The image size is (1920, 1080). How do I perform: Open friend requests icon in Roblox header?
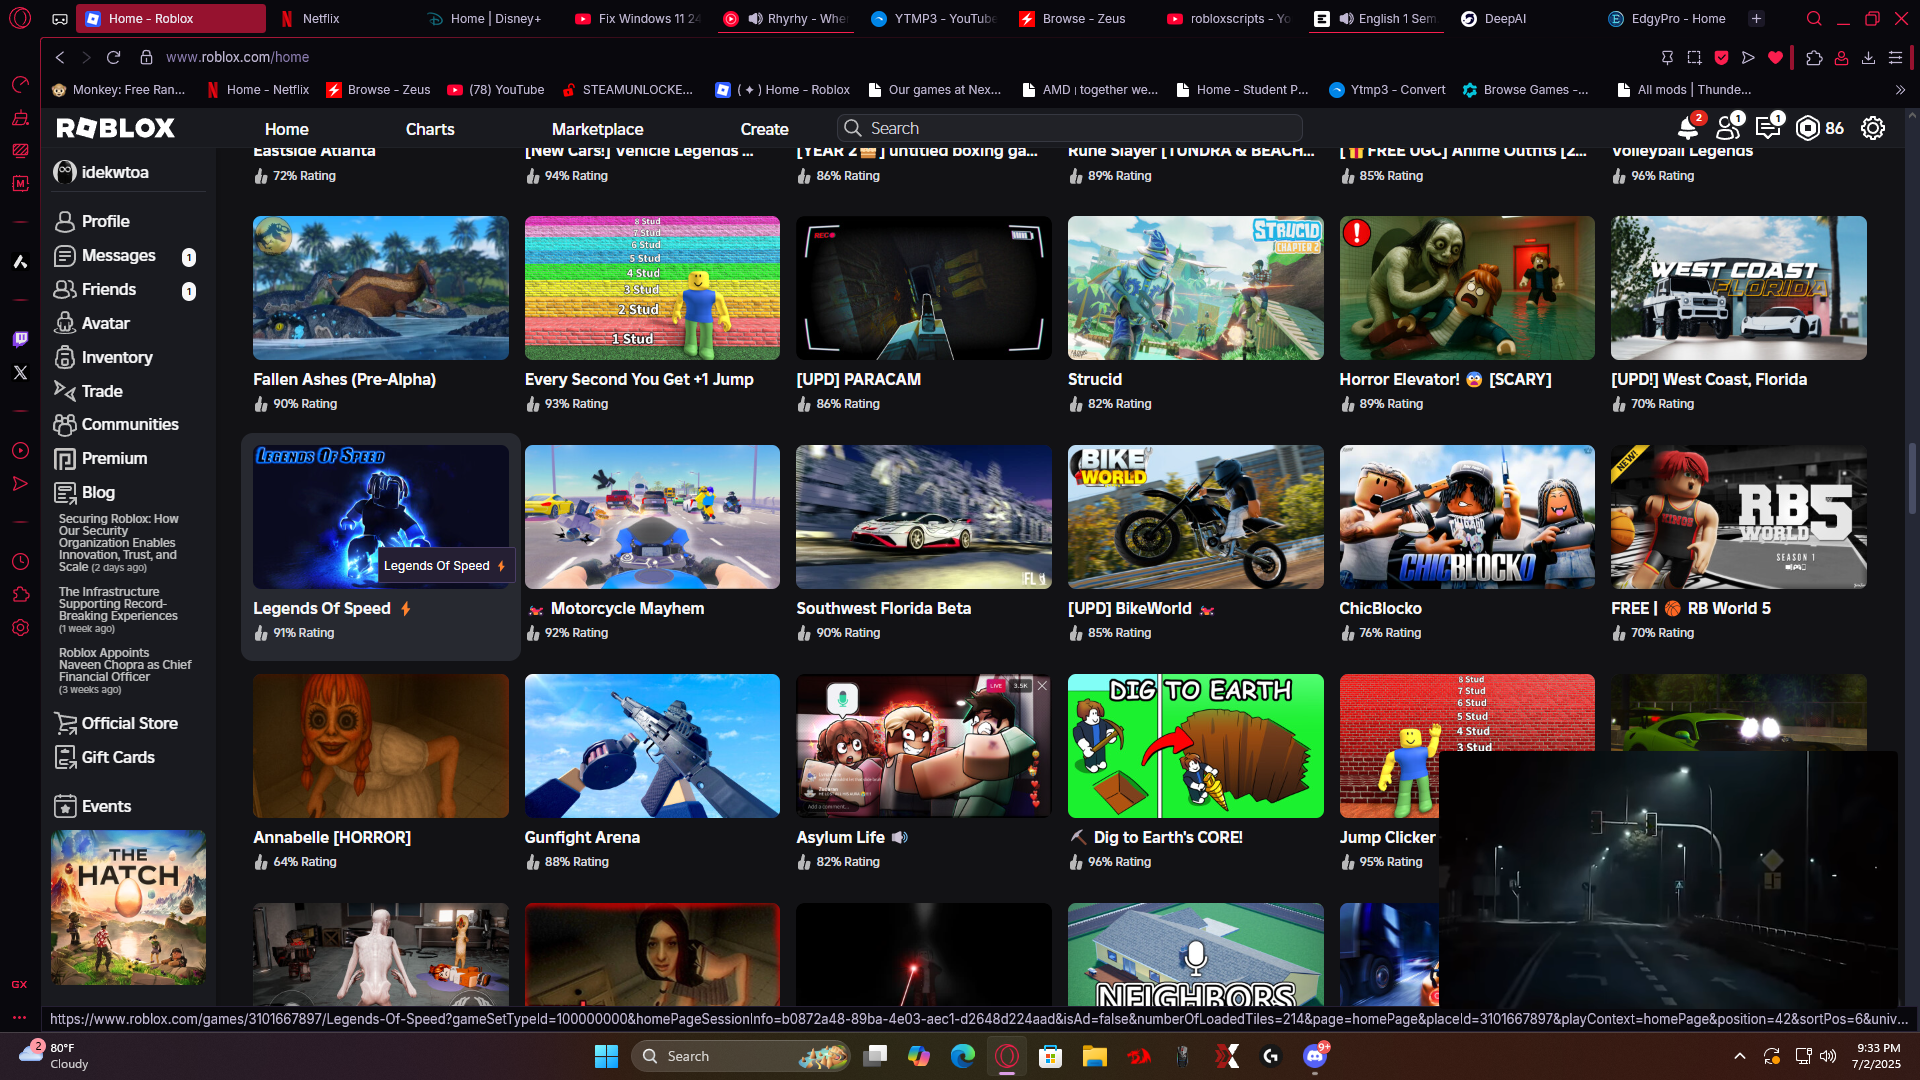pos(1728,128)
